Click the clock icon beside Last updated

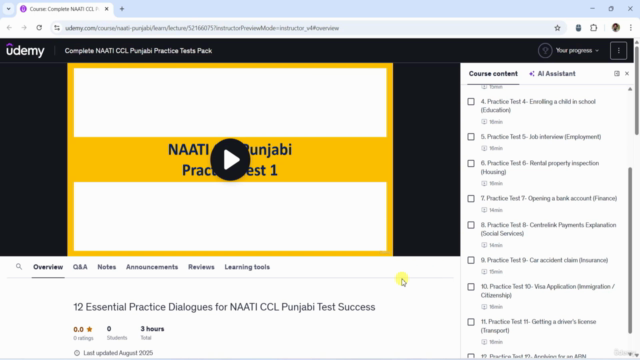pos(77,353)
